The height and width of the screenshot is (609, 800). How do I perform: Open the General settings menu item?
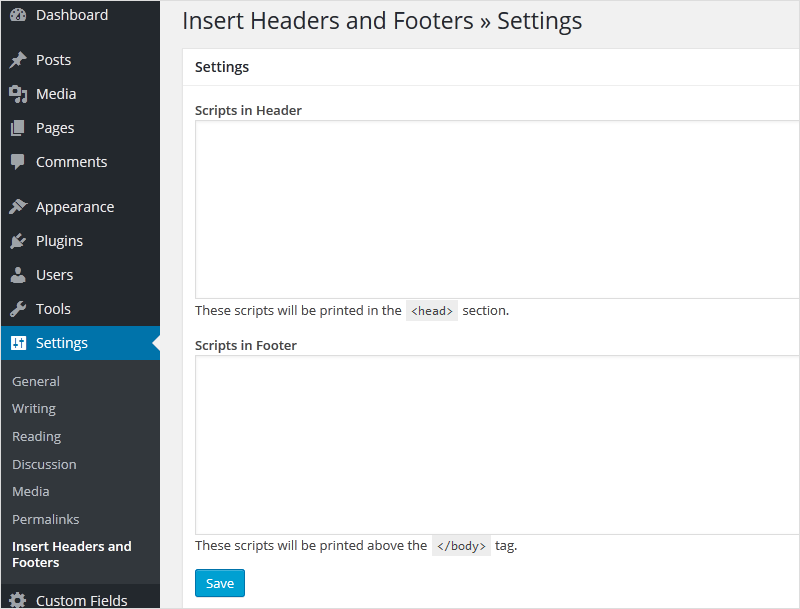point(36,381)
